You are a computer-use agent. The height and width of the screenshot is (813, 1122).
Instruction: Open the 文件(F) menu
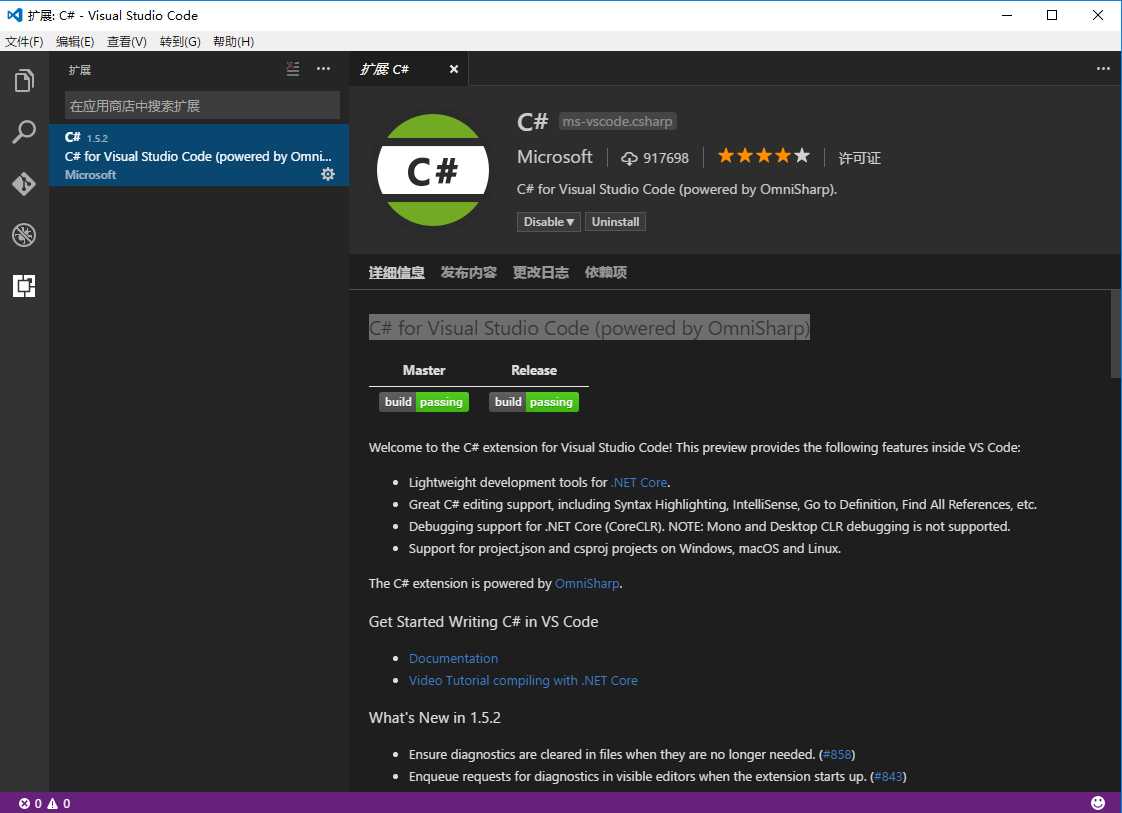[24, 42]
